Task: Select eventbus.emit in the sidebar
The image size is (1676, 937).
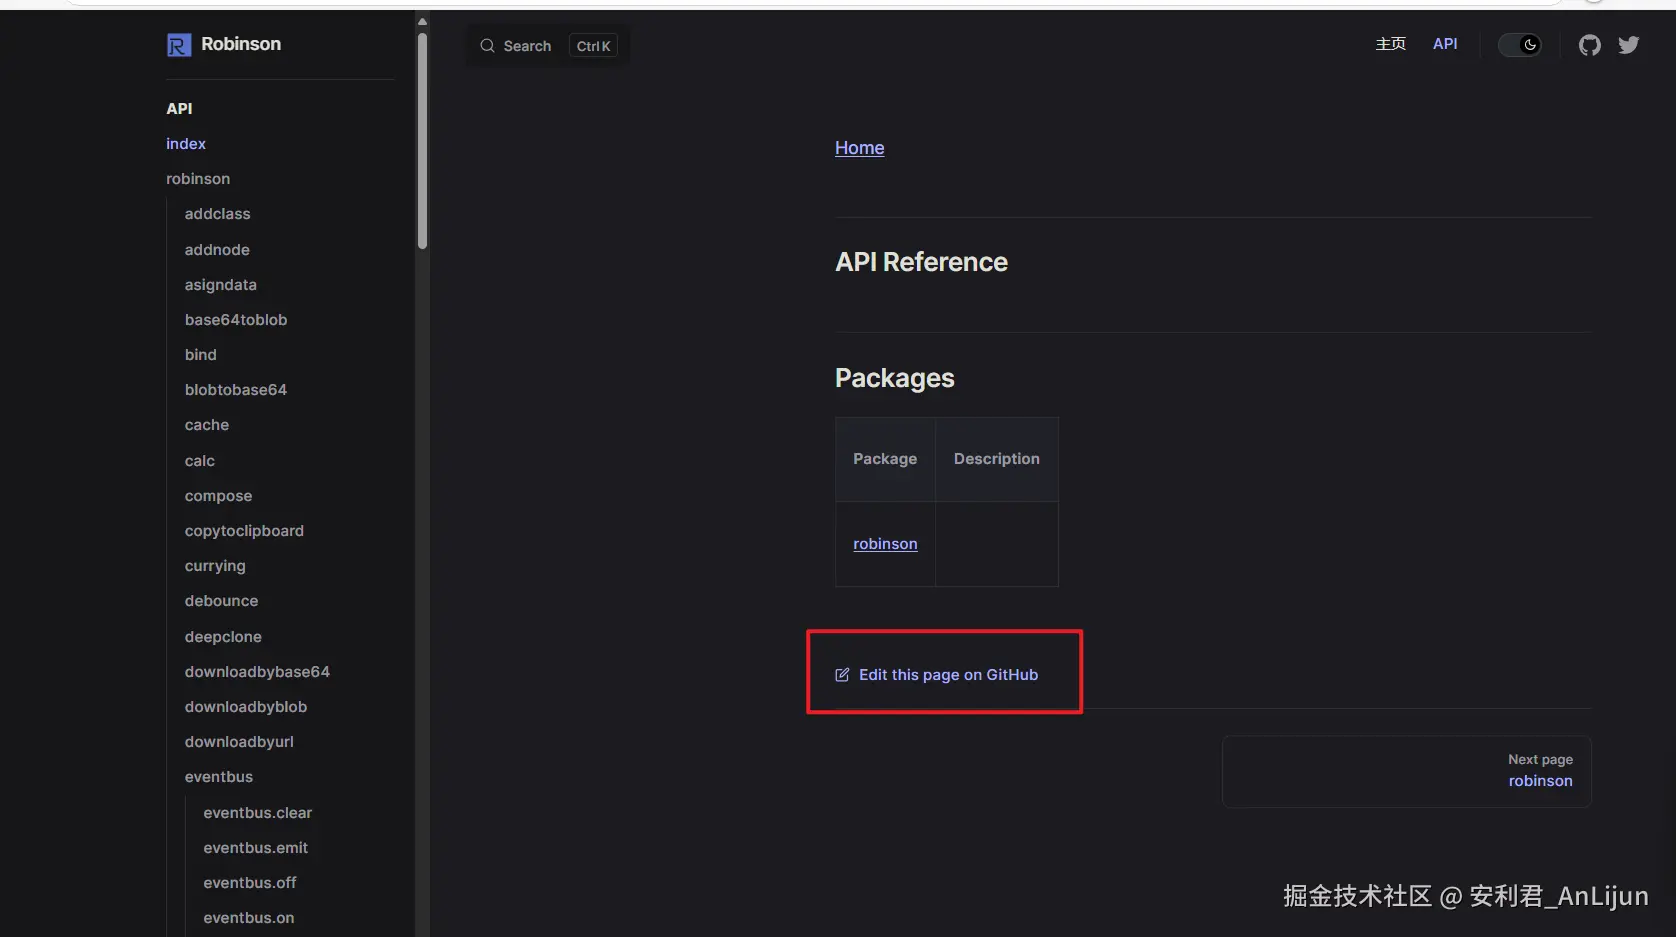Action: click(255, 848)
